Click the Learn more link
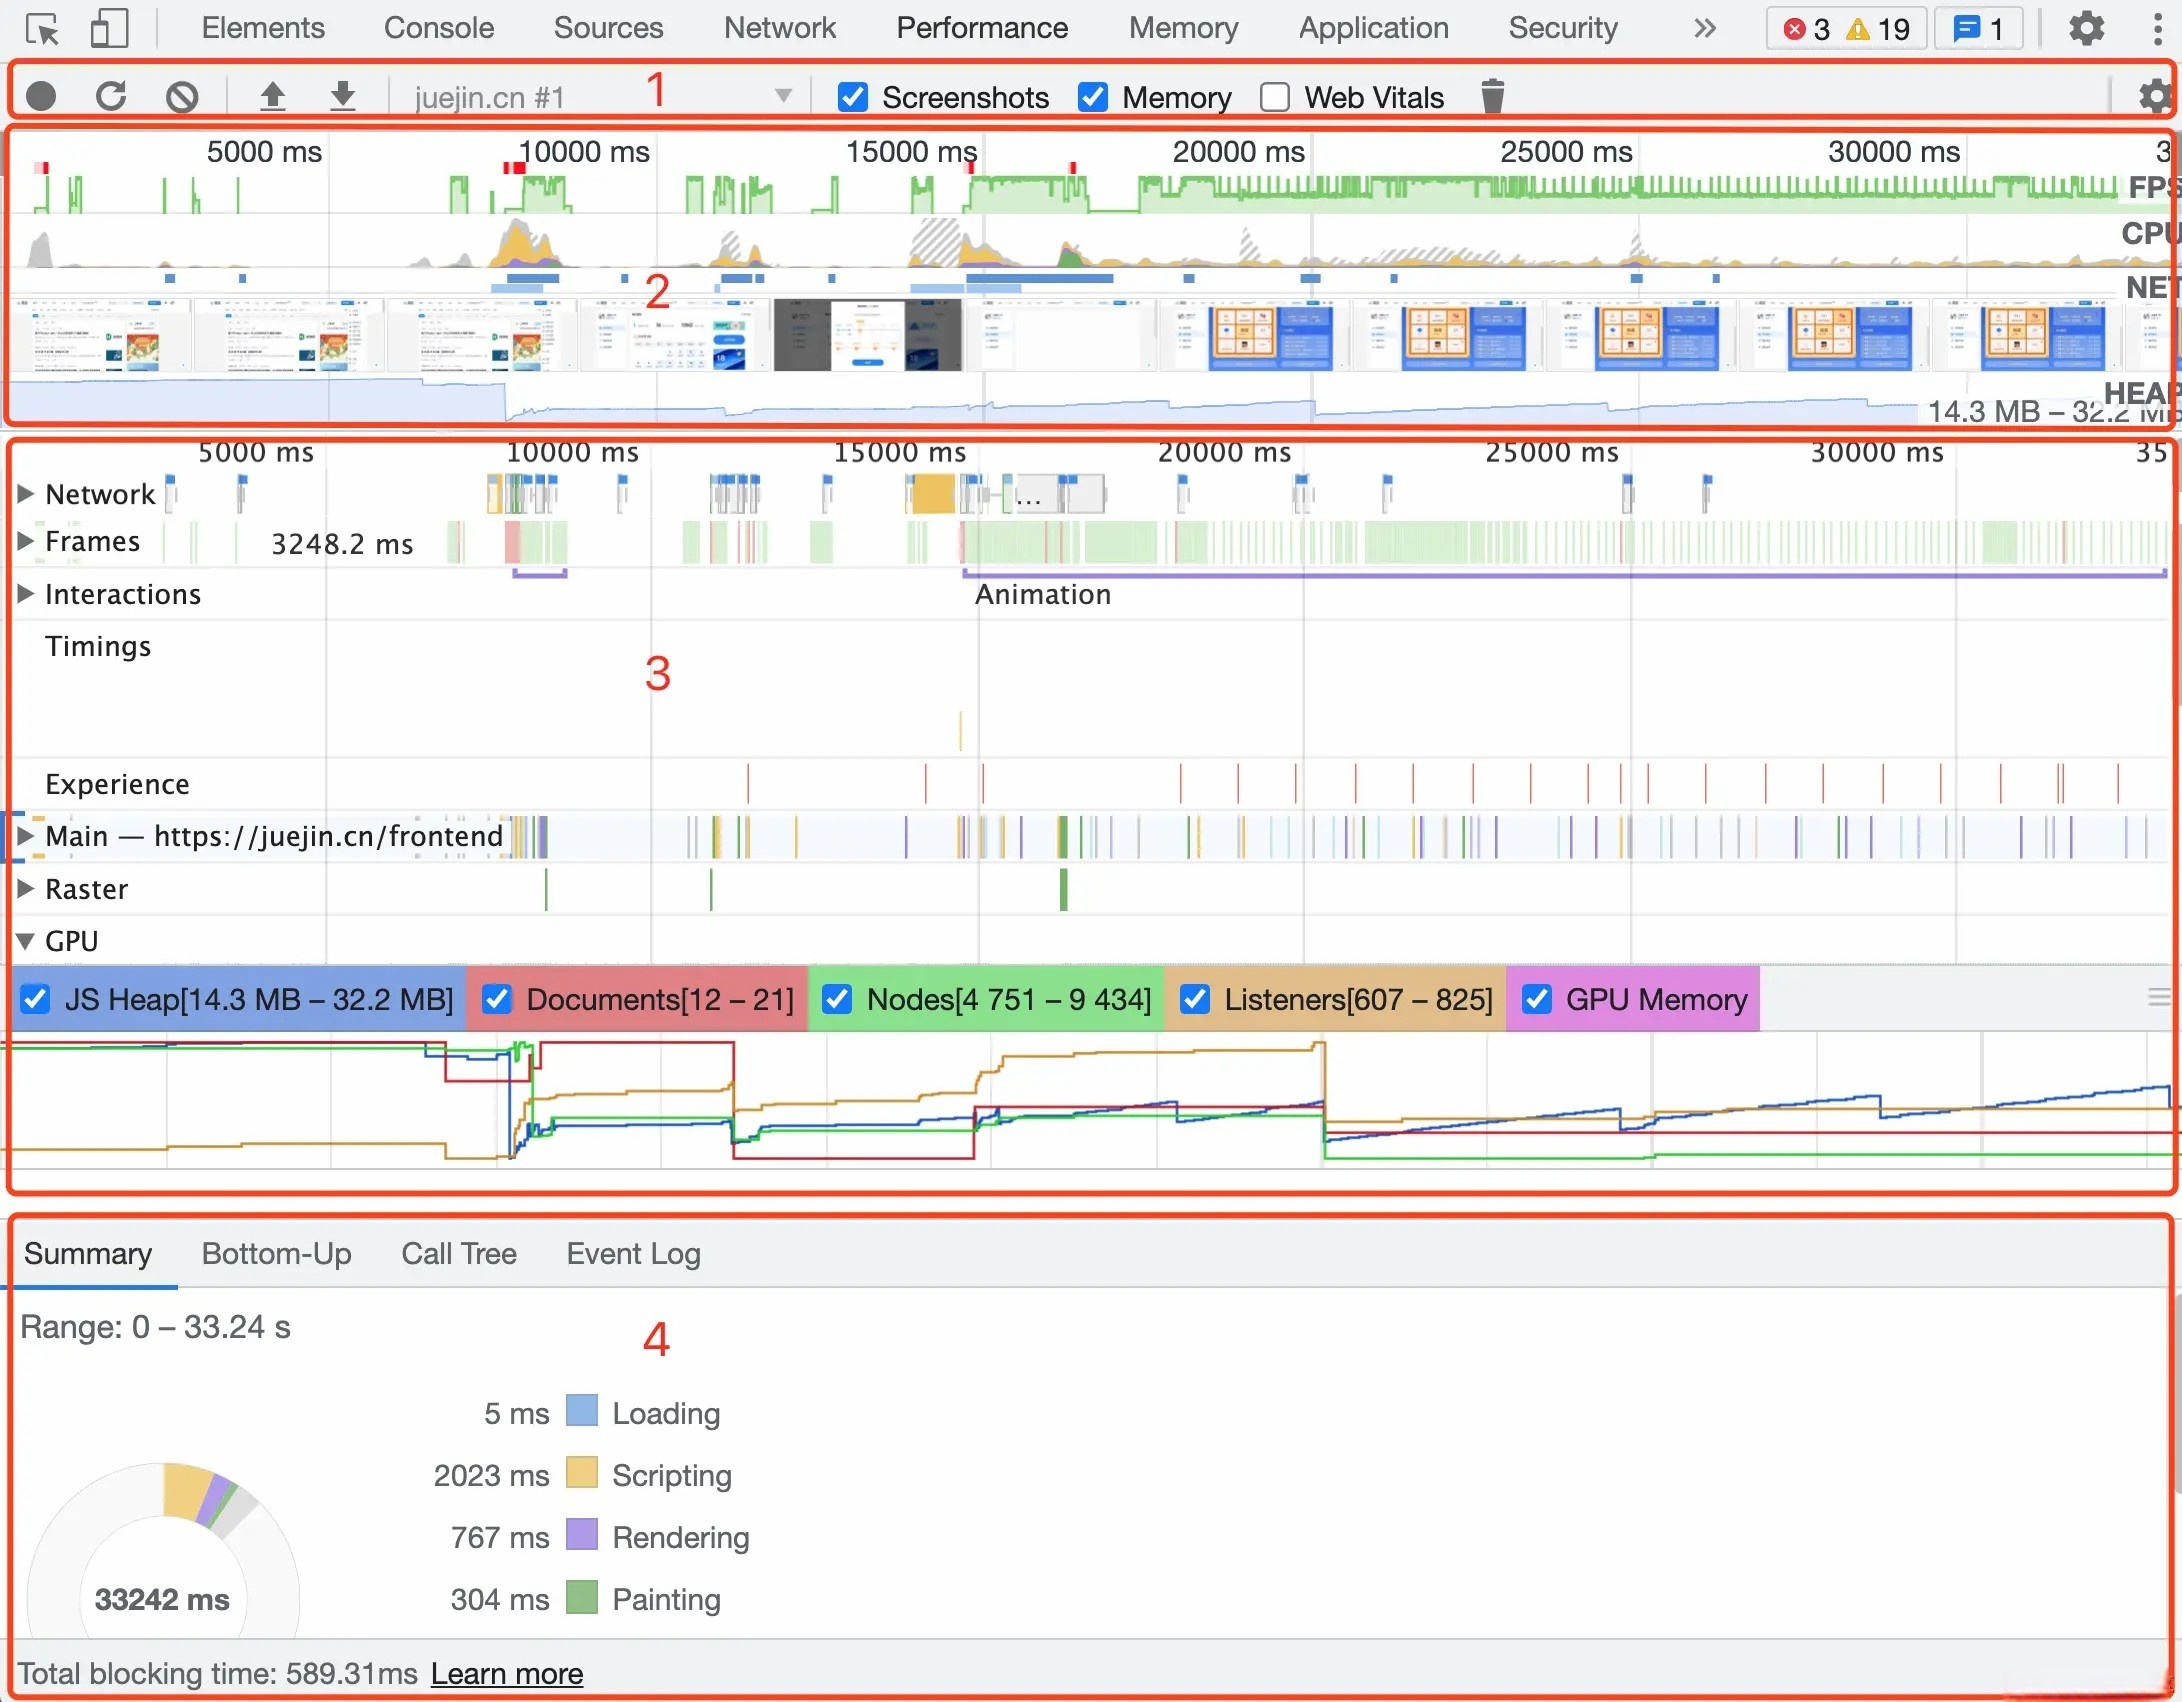The height and width of the screenshot is (1702, 2182). [x=507, y=1674]
